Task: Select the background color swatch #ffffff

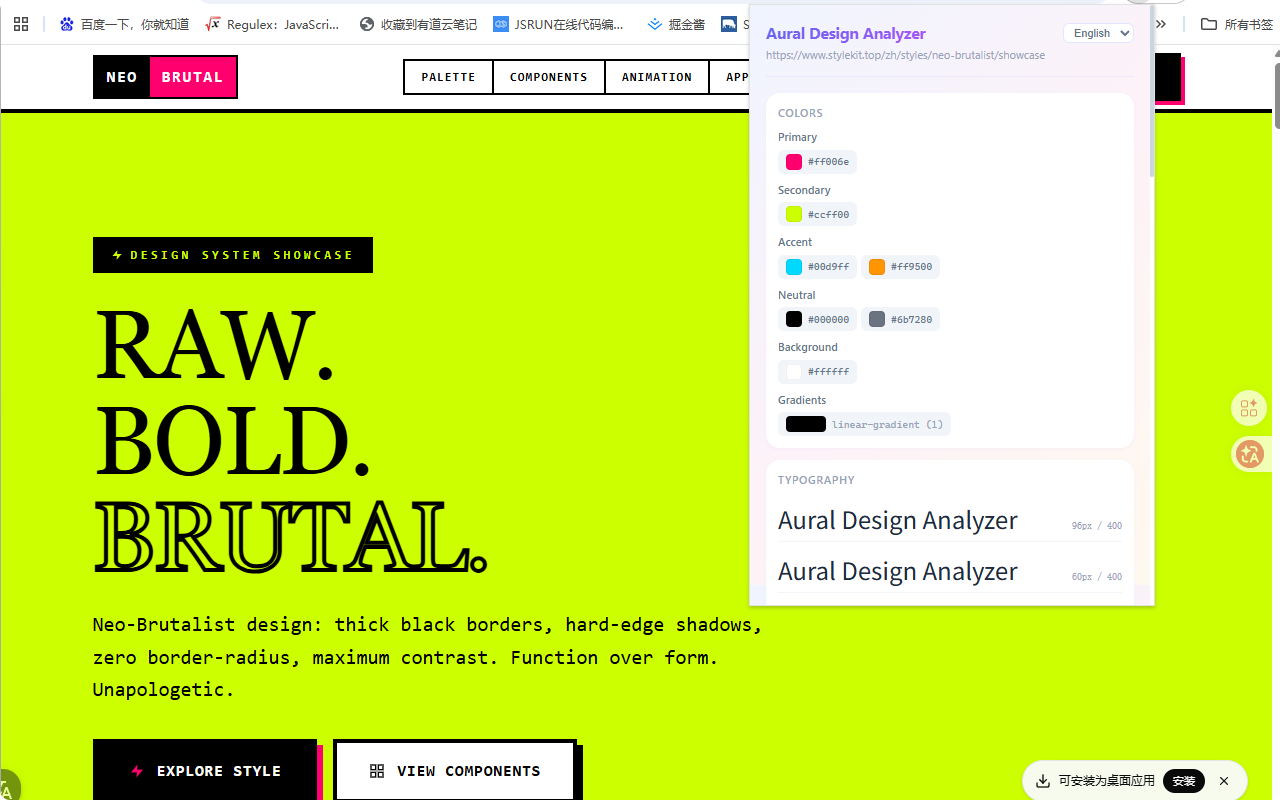Action: pos(817,372)
